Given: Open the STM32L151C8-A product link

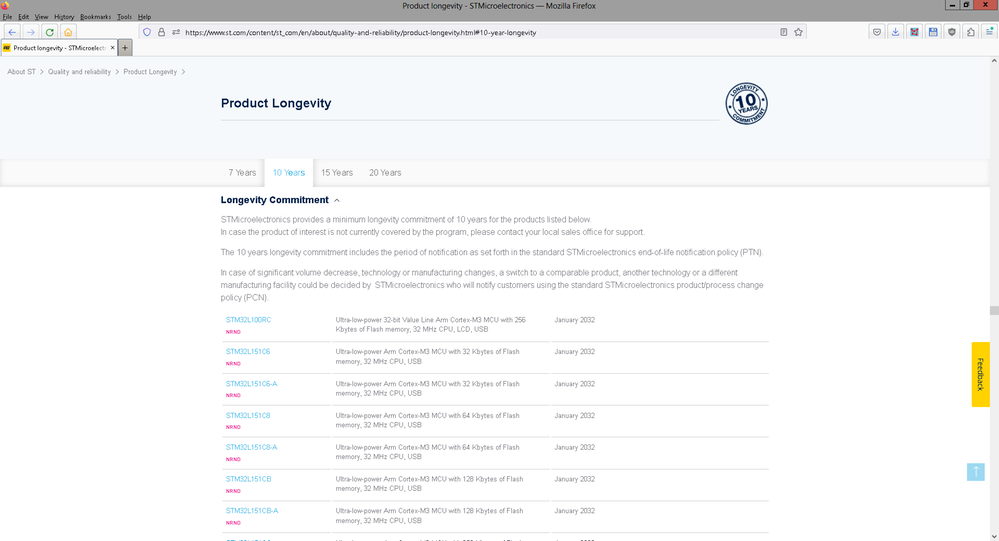Looking at the screenshot, I should (251, 447).
